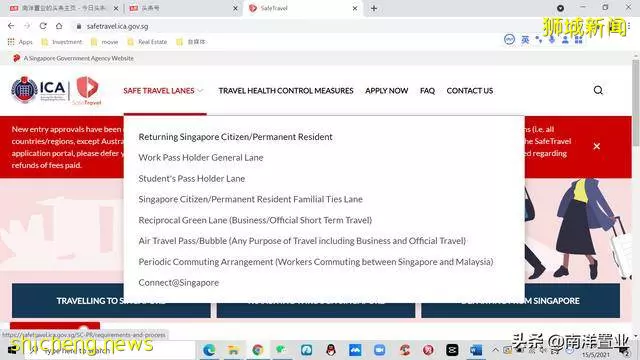Dismiss the red notice banner
The height and width of the screenshot is (360, 640).
597,146
